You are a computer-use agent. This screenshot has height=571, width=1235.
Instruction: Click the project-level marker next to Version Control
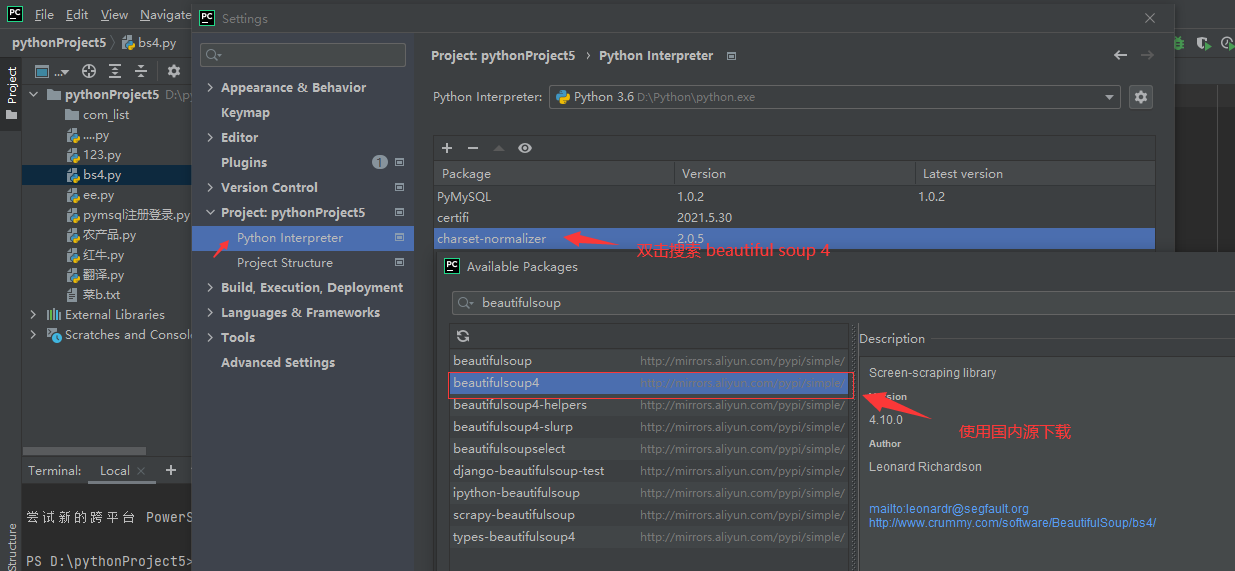pyautogui.click(x=400, y=187)
